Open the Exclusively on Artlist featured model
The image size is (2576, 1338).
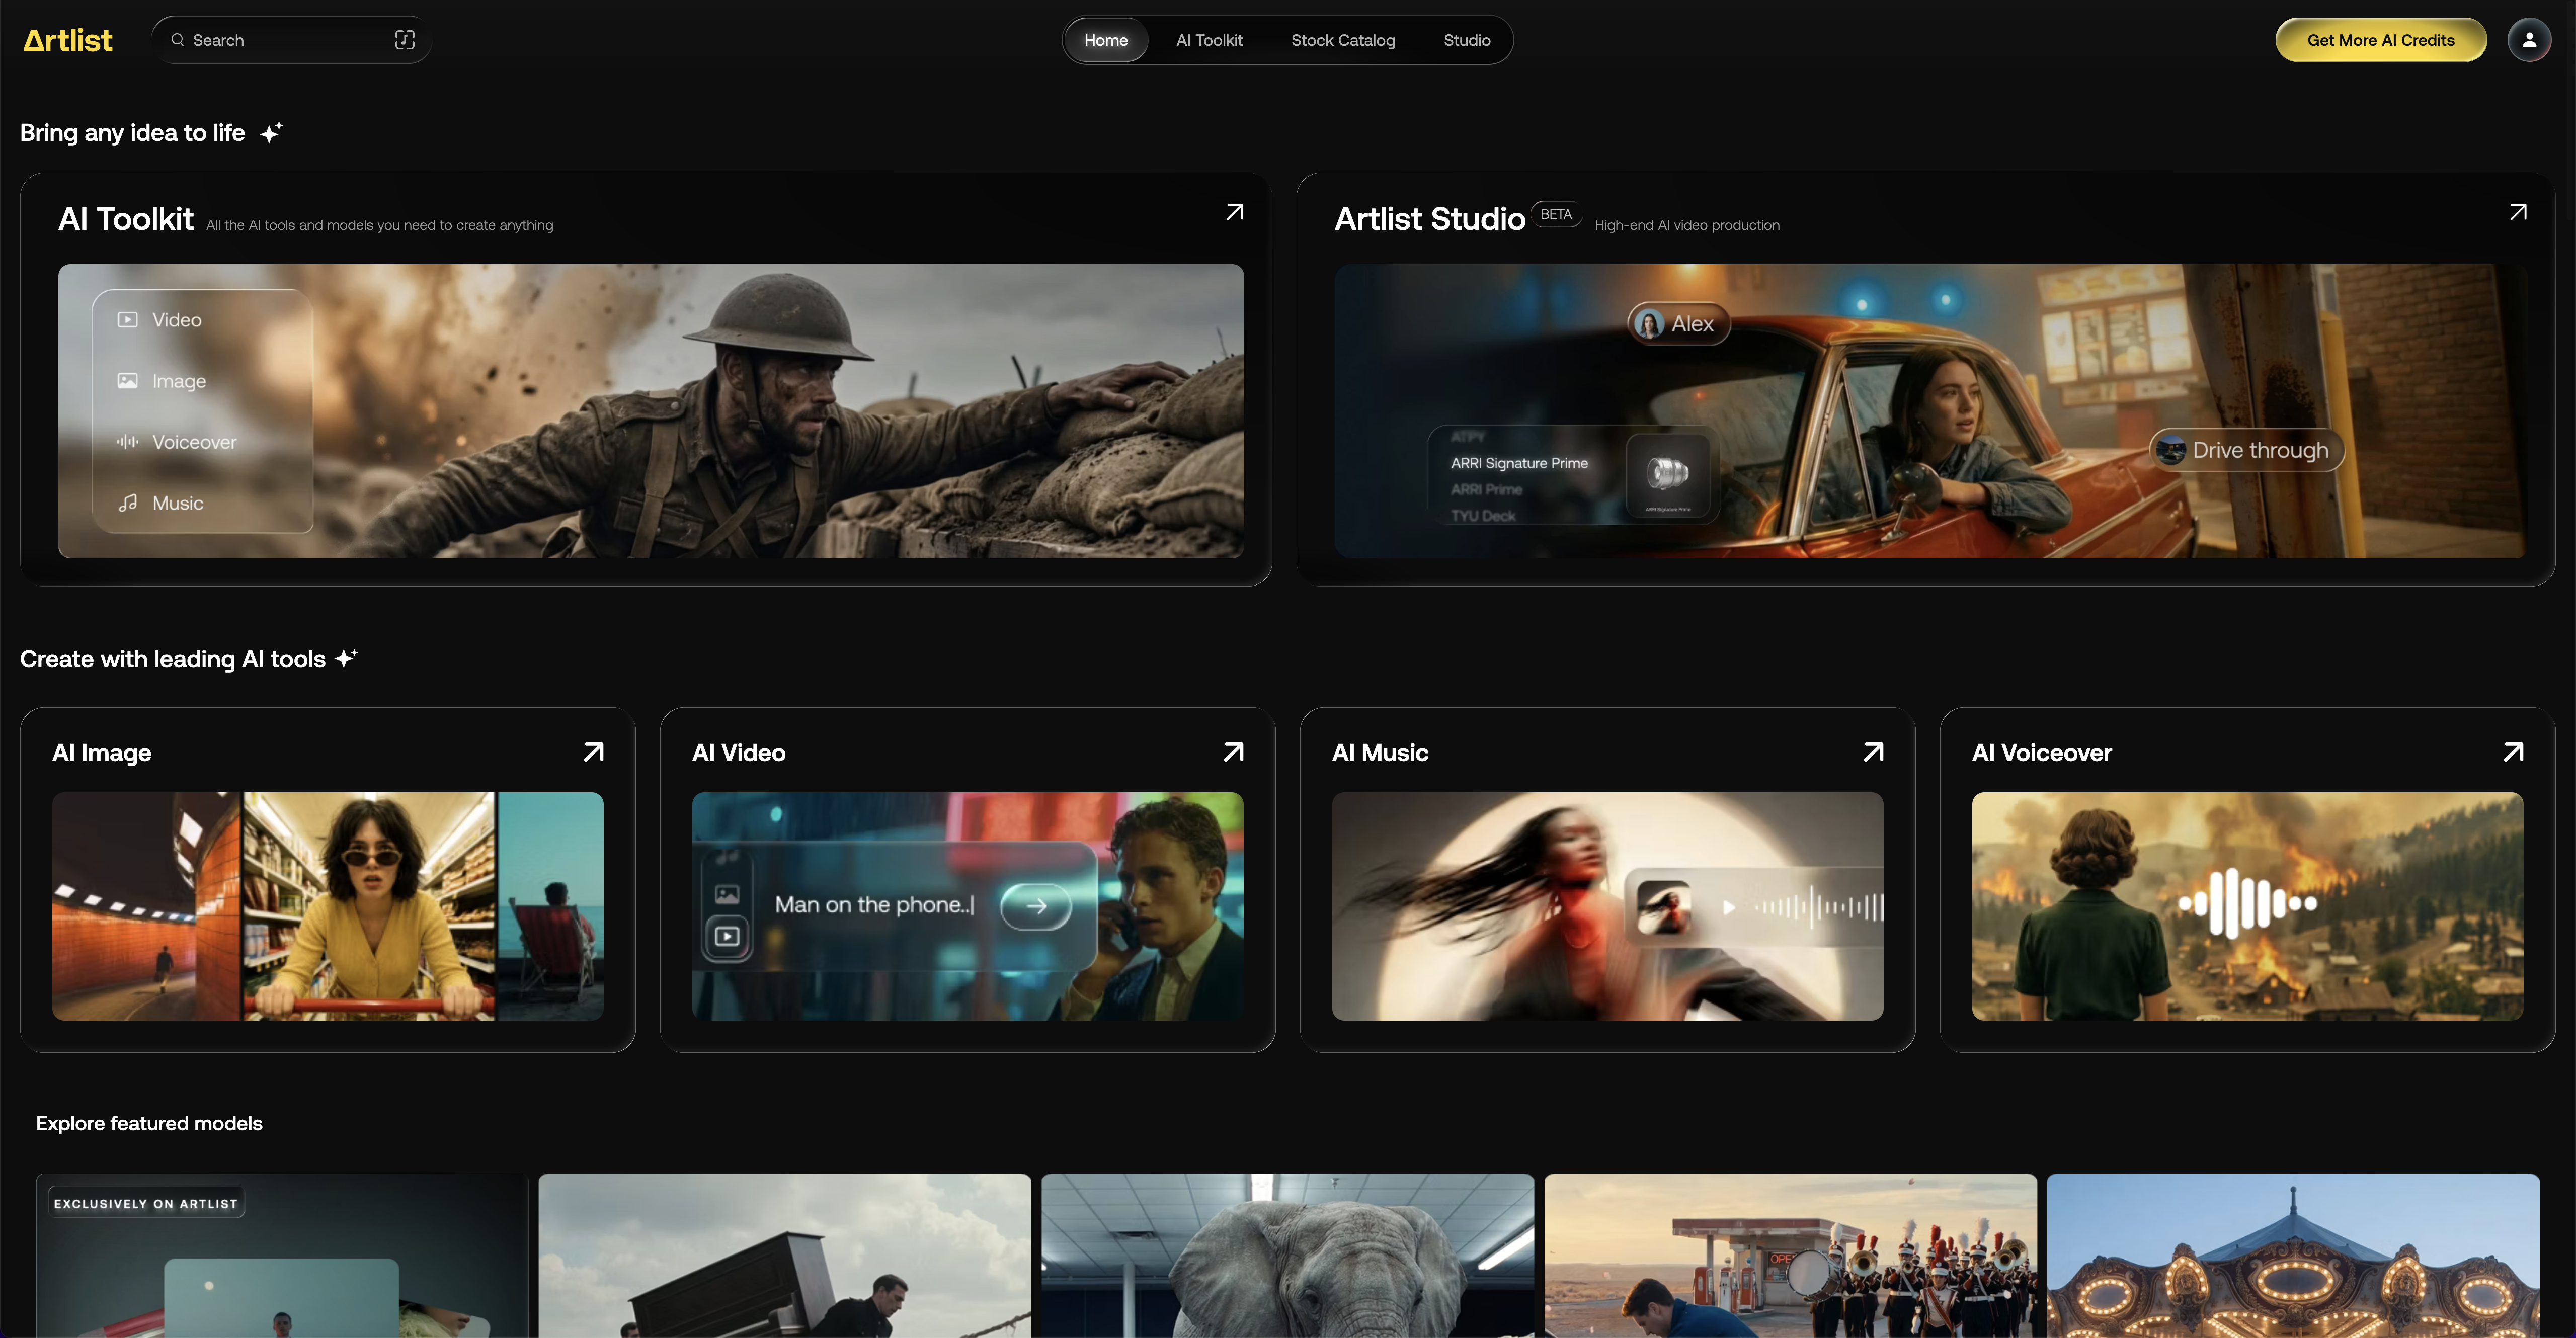[282, 1256]
